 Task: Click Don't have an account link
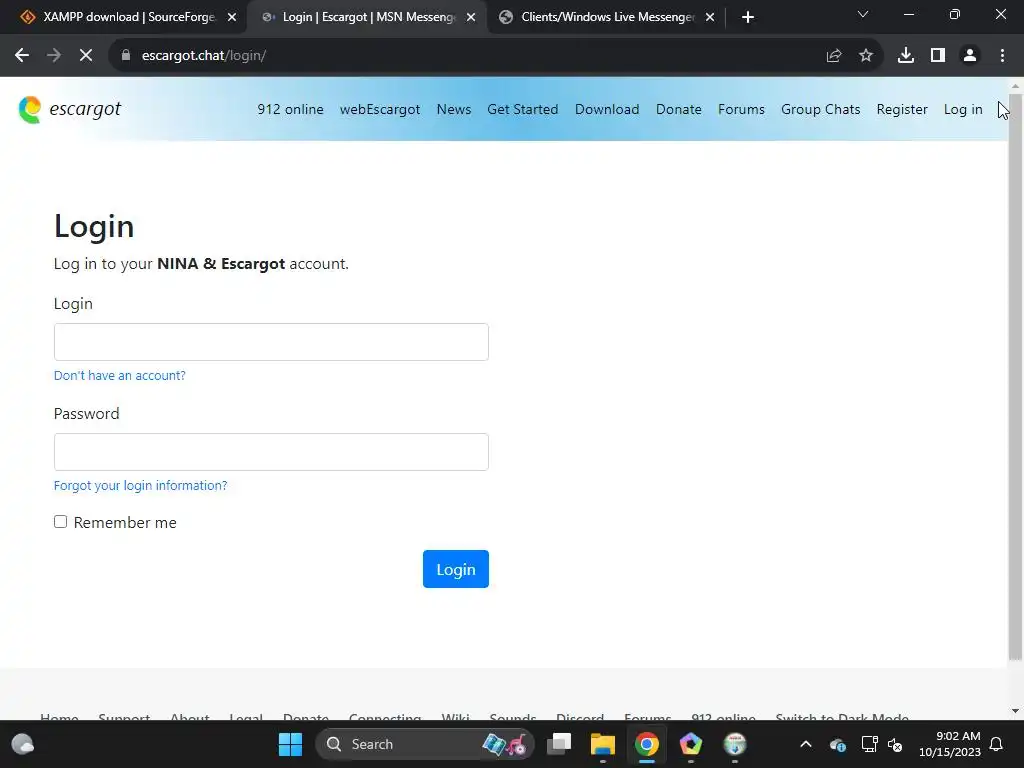[x=120, y=376]
